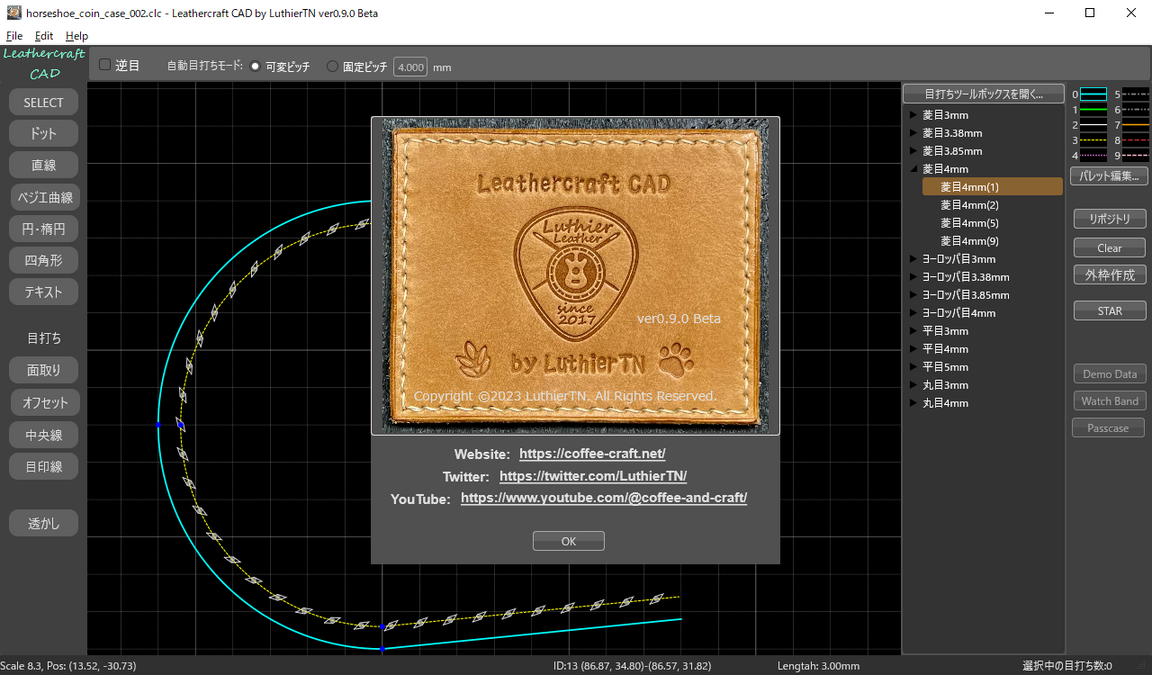Viewport: 1152px width, 675px height.
Task: Pick palette line 2 white swatch
Action: click(1093, 125)
